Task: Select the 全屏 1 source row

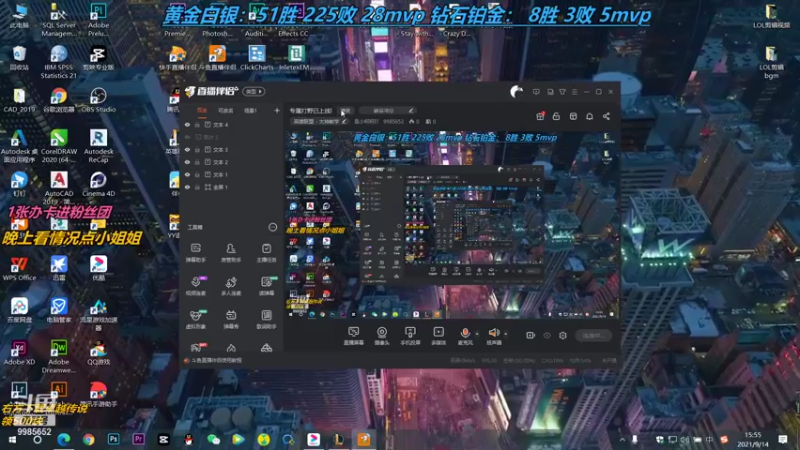Action: point(231,187)
